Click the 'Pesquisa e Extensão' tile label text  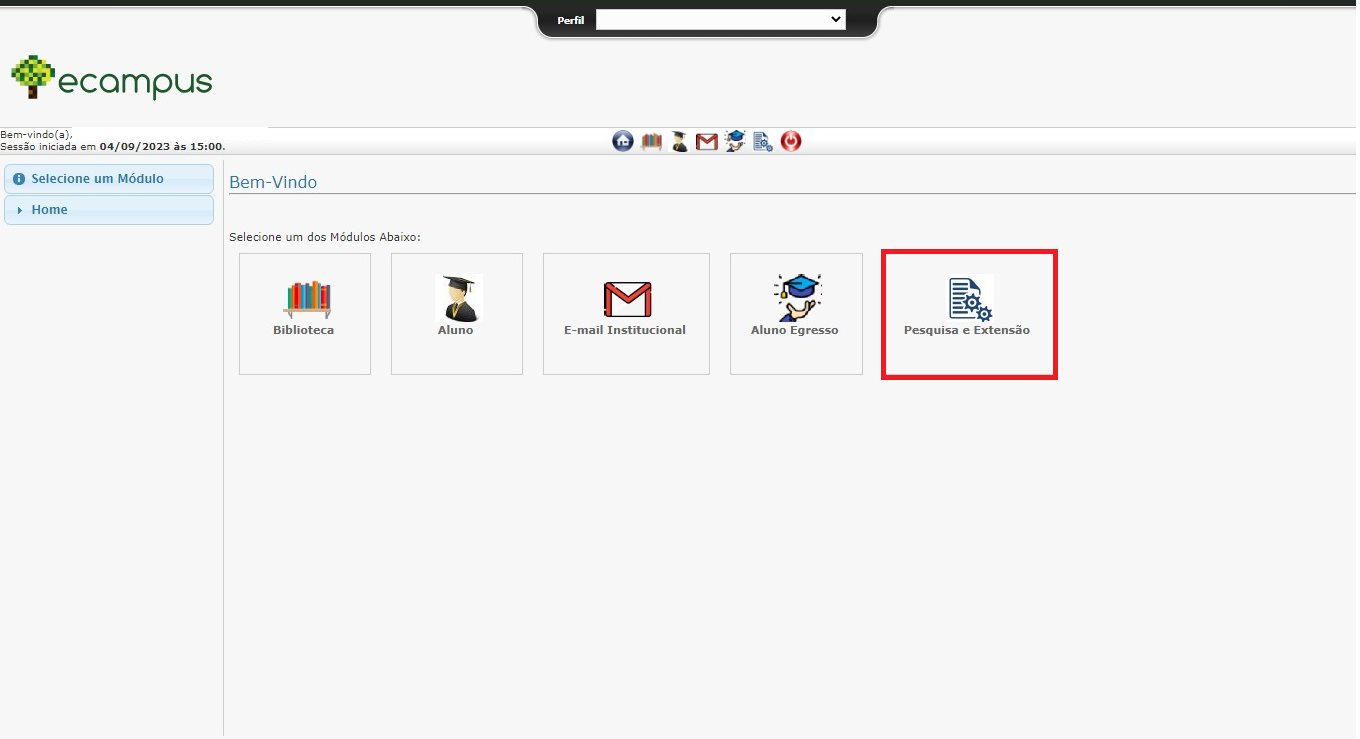966,330
